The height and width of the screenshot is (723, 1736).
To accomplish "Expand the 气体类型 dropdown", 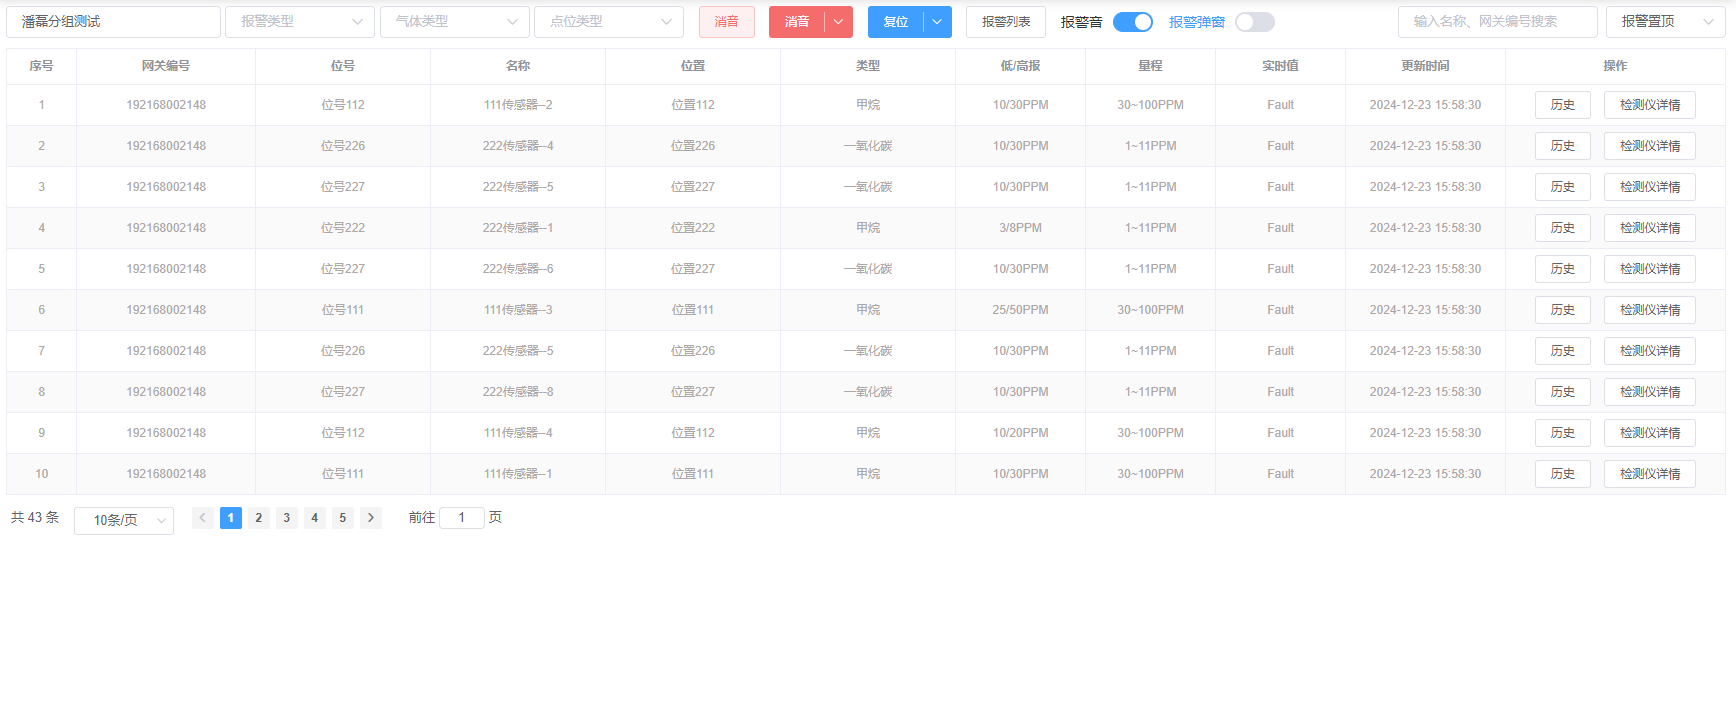I will (x=454, y=22).
